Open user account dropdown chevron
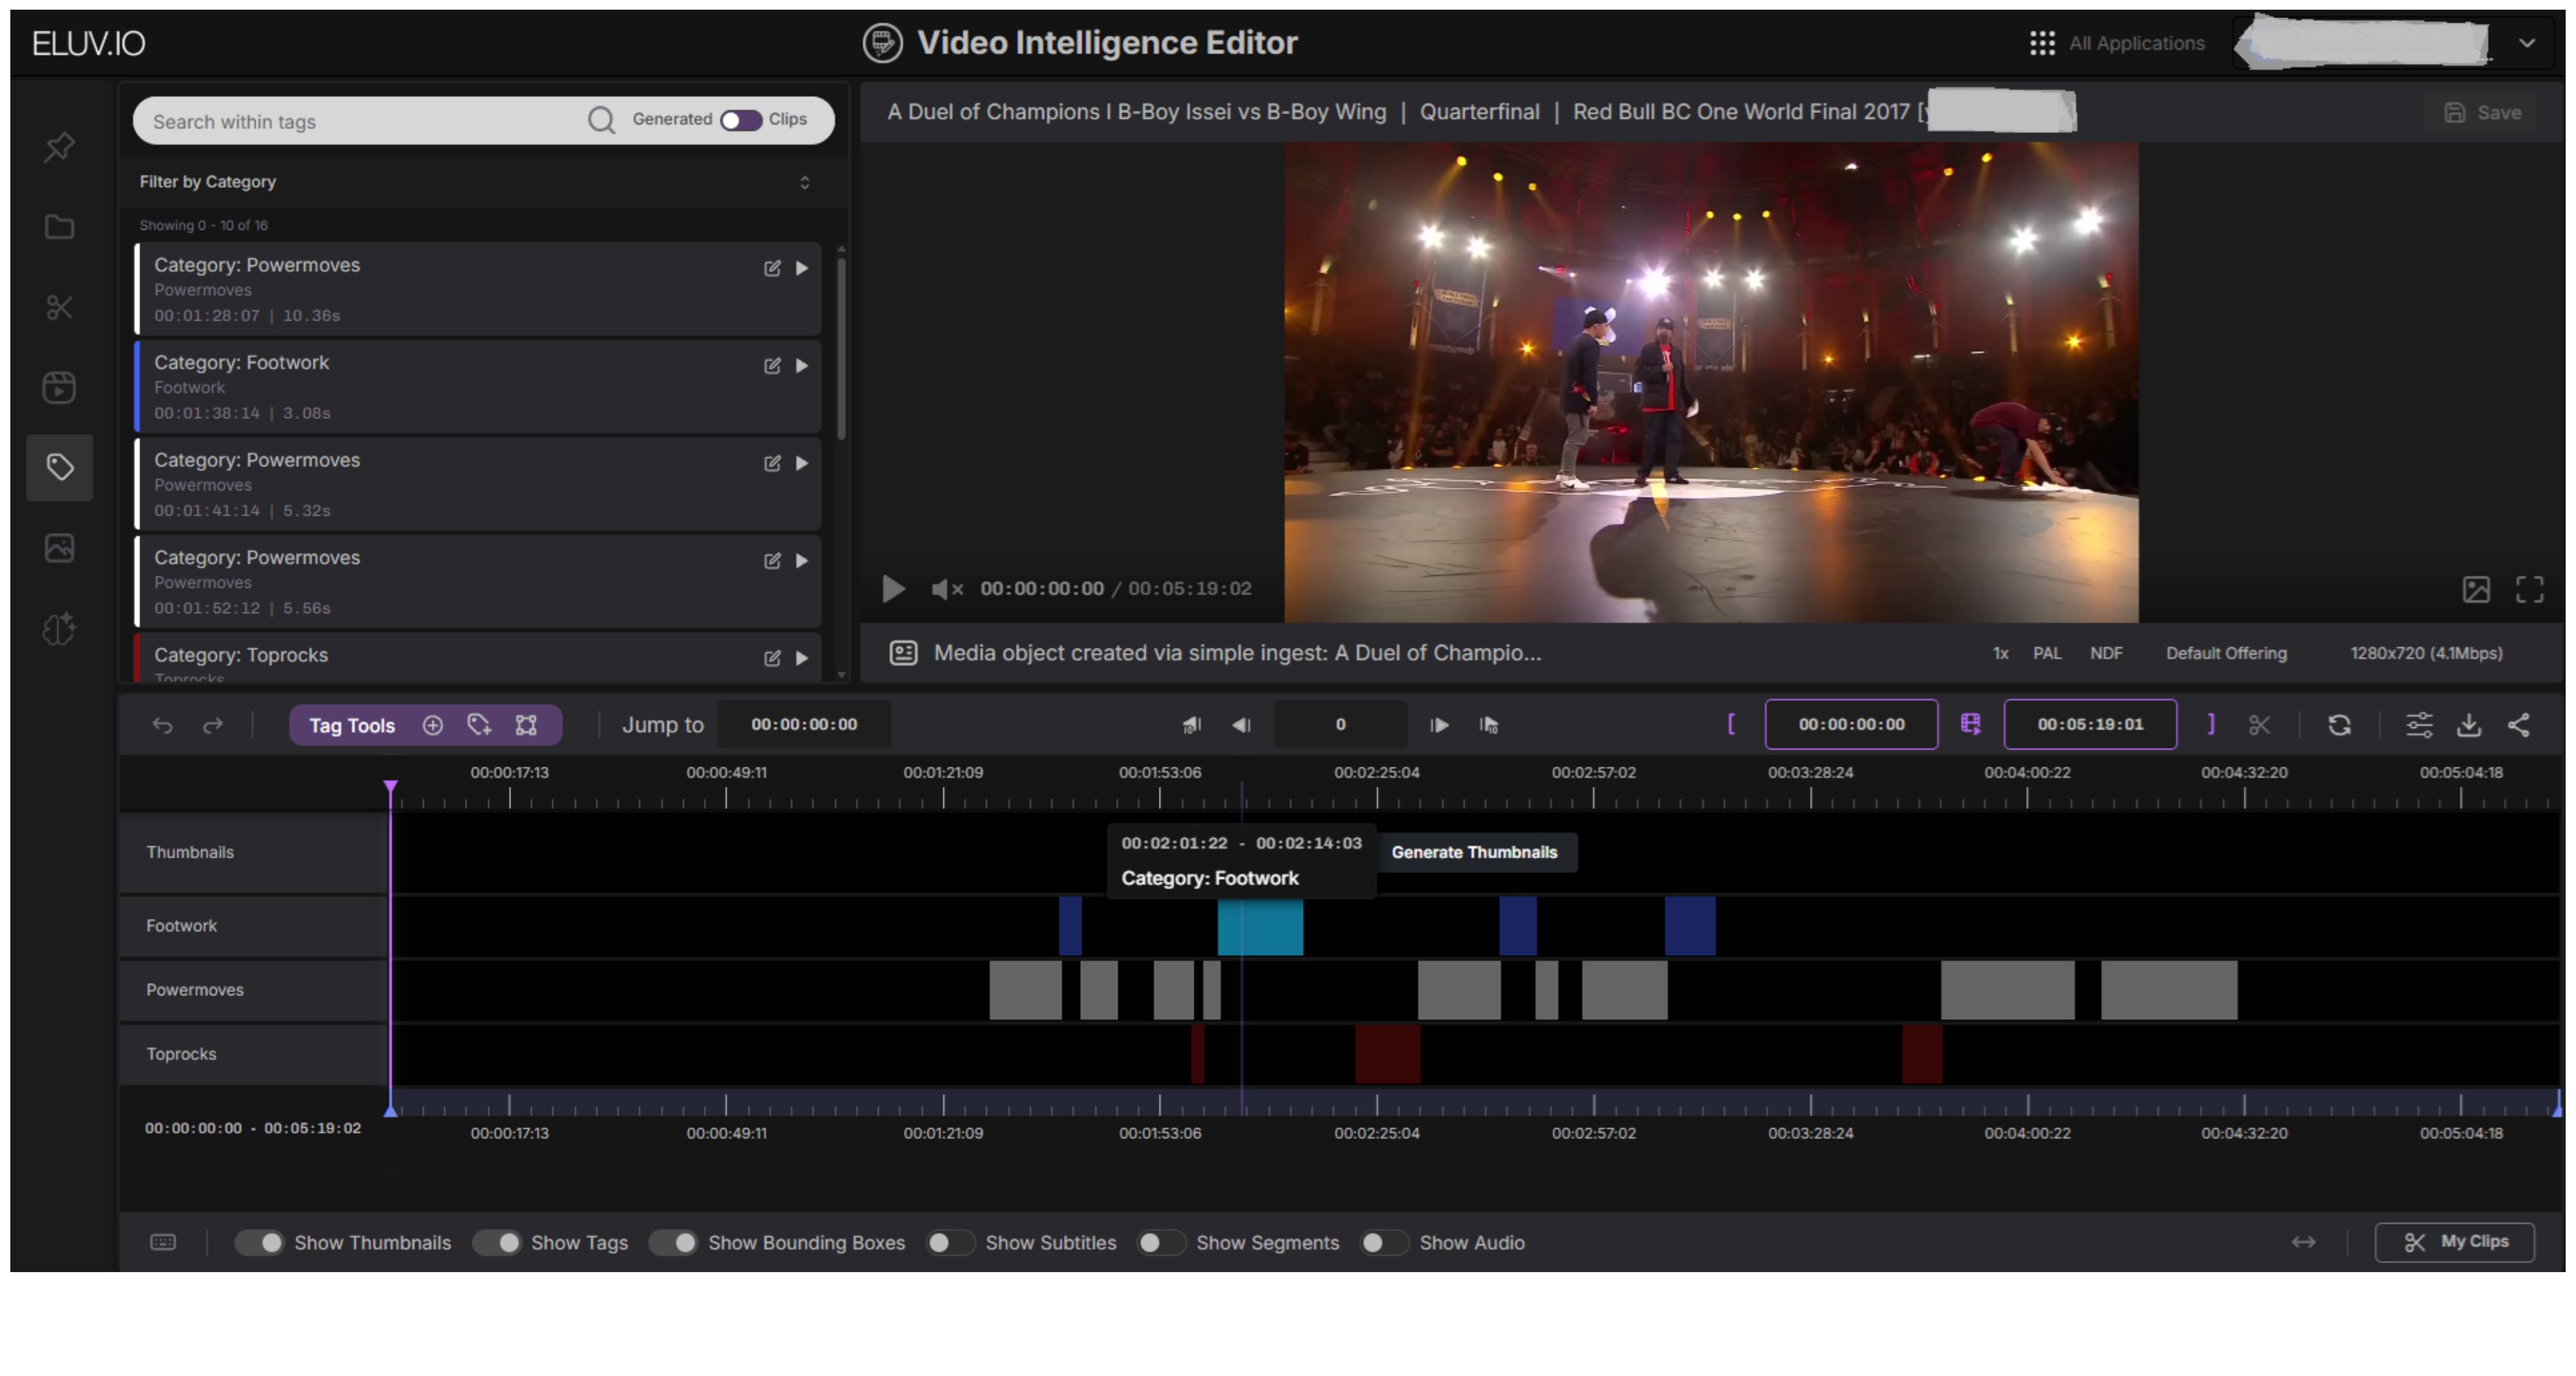The image size is (2576, 1376). (2526, 43)
